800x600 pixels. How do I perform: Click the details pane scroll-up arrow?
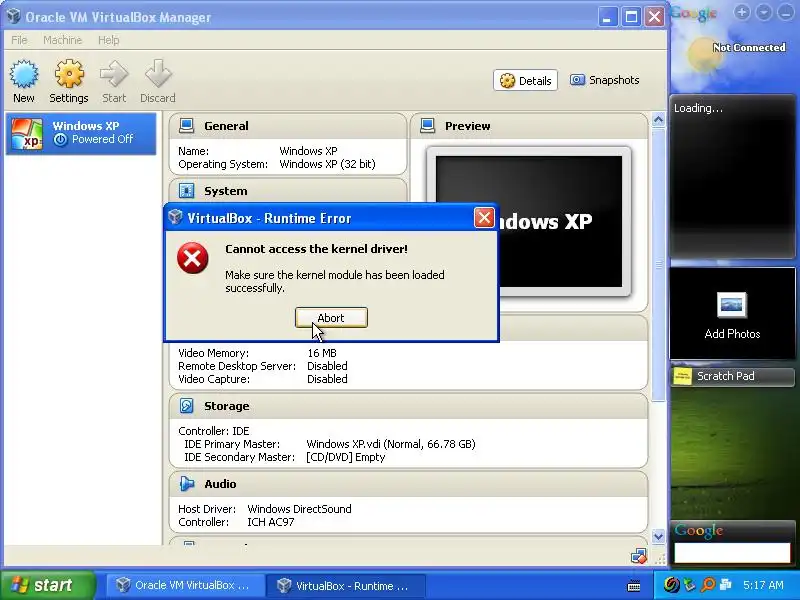coord(658,120)
